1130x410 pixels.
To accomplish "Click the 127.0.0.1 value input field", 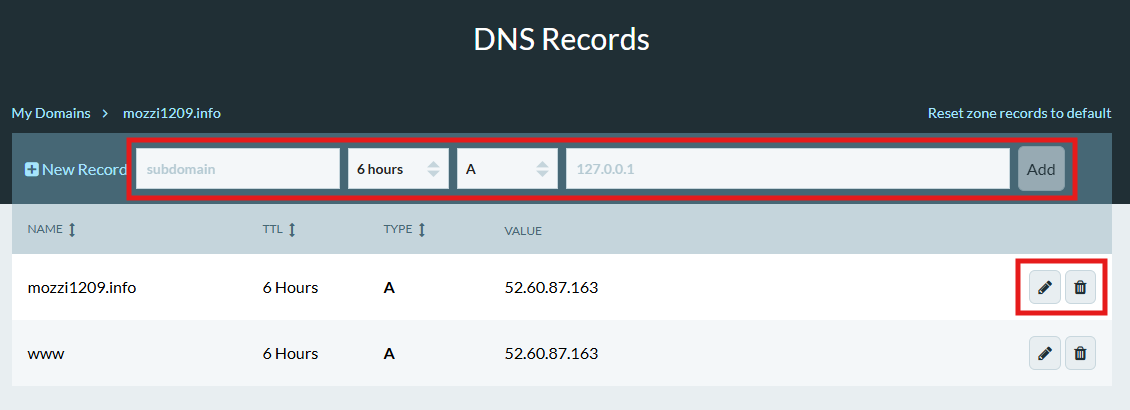I will coord(787,169).
